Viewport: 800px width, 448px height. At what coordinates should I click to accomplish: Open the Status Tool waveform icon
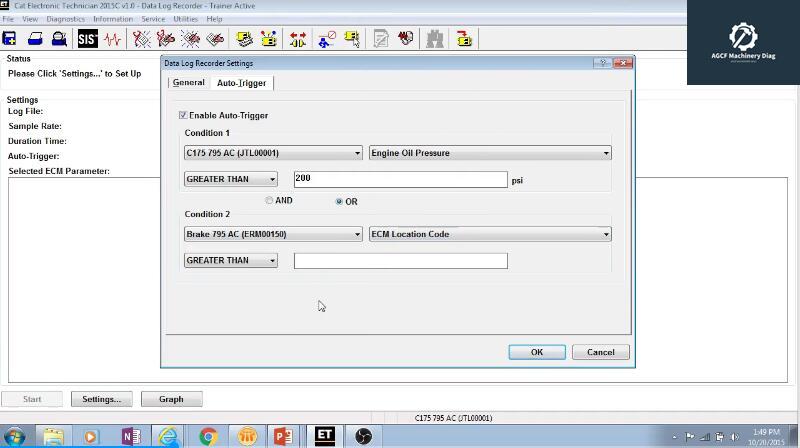point(113,39)
